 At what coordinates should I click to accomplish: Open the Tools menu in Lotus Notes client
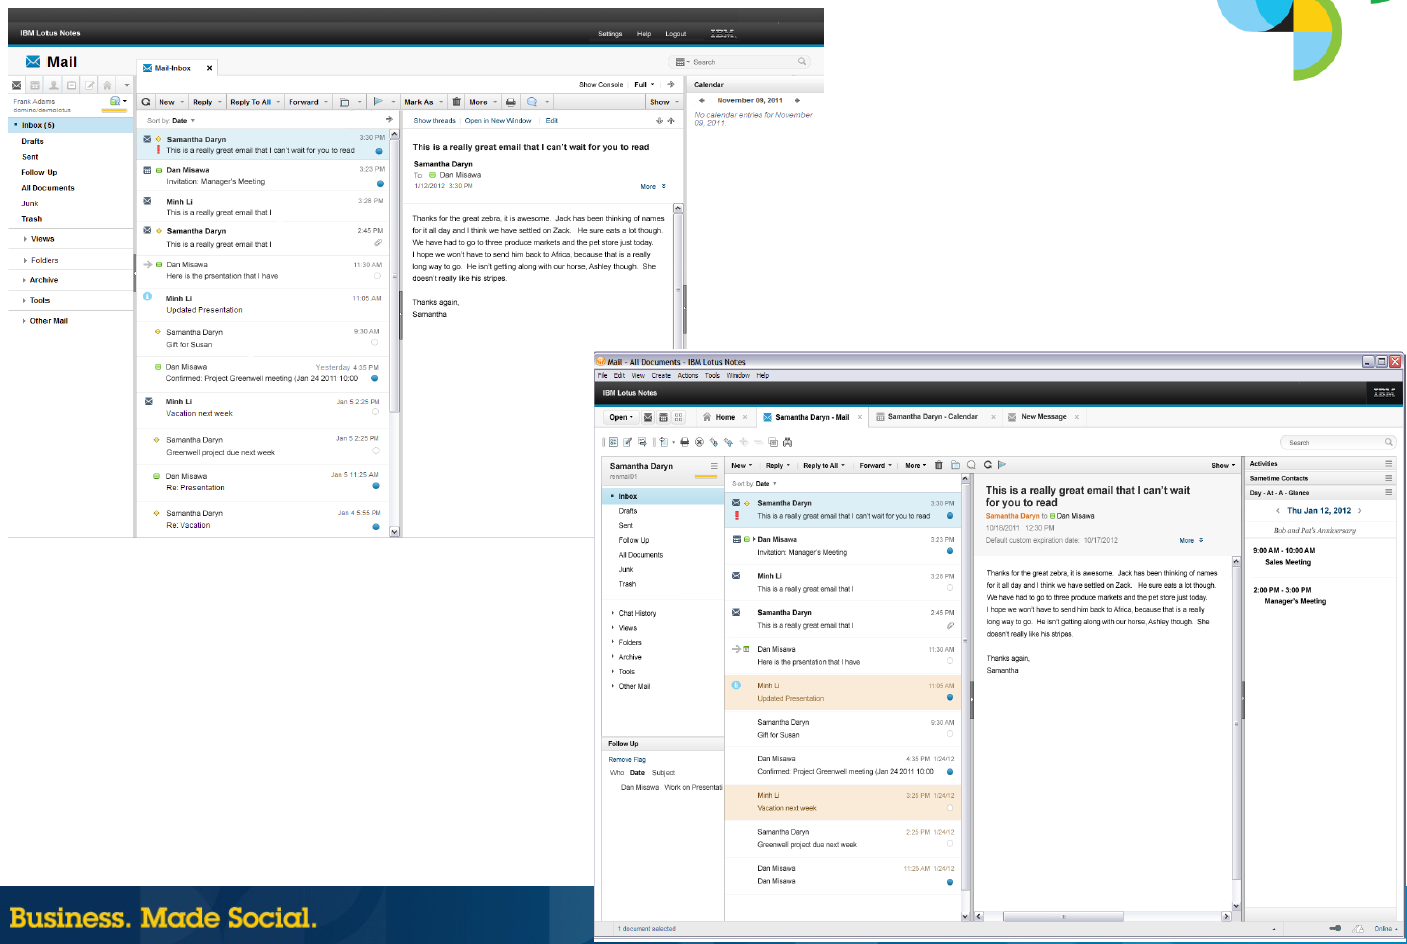point(712,376)
